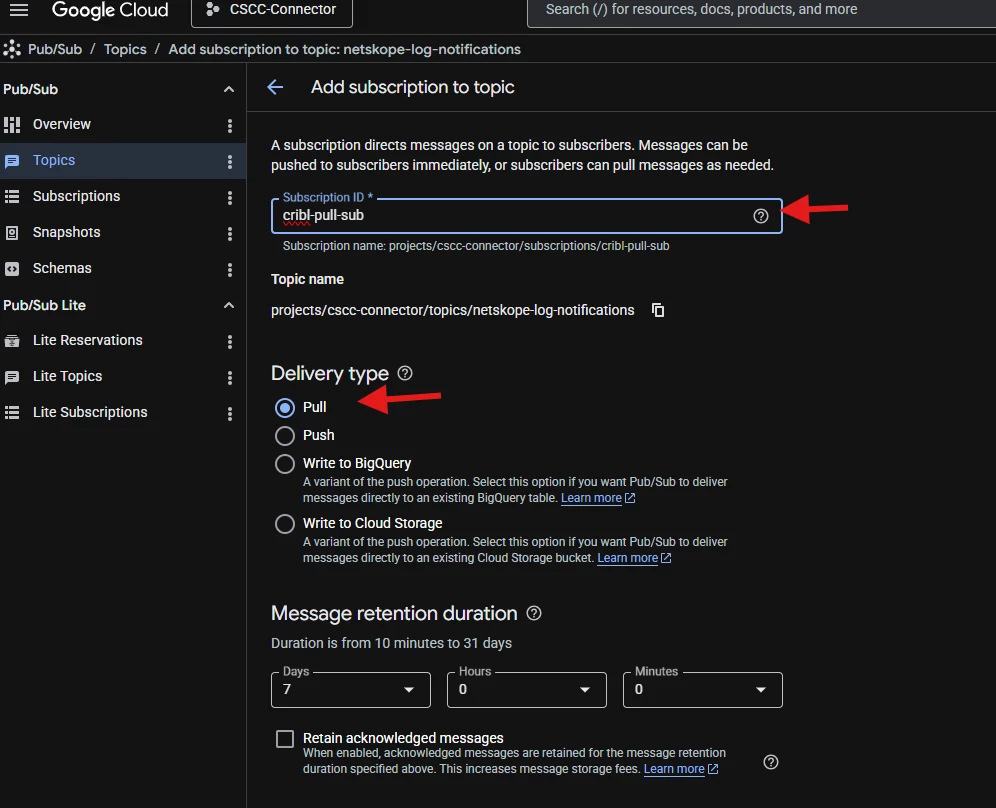Open help icon for Retain acknowledged messages
Image resolution: width=996 pixels, height=808 pixels.
[771, 762]
